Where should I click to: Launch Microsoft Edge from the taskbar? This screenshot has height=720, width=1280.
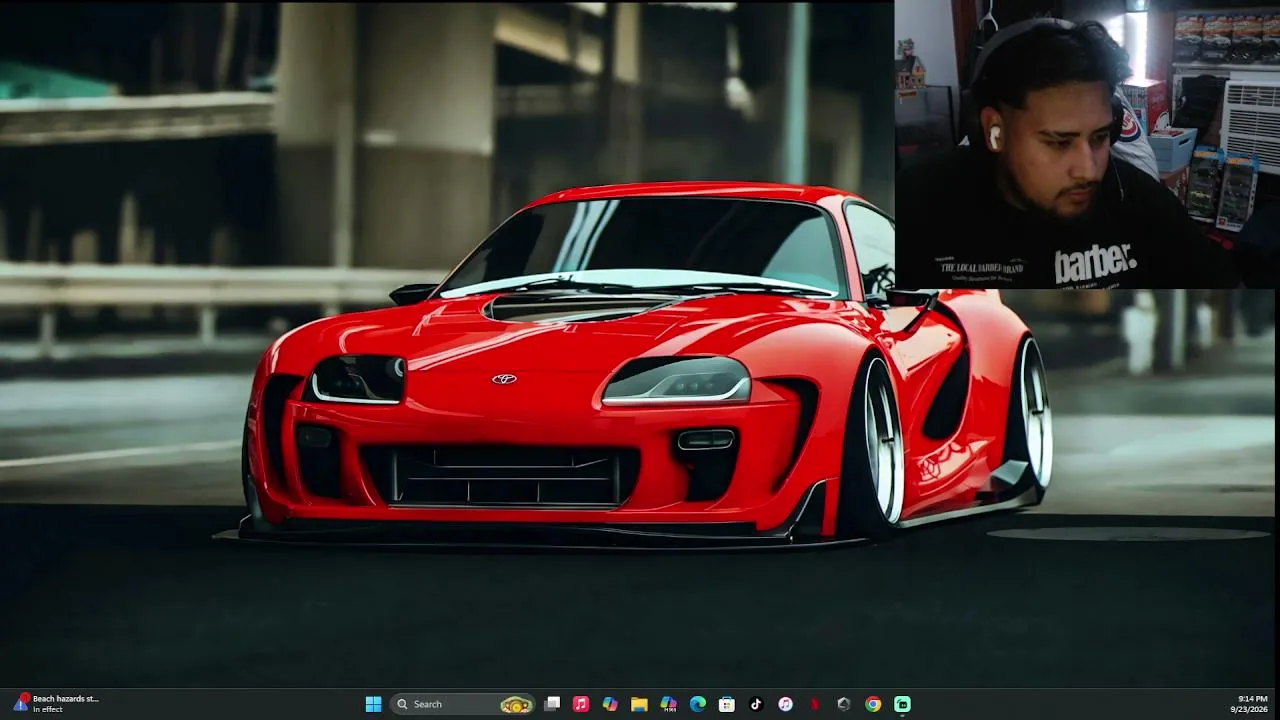(x=698, y=704)
